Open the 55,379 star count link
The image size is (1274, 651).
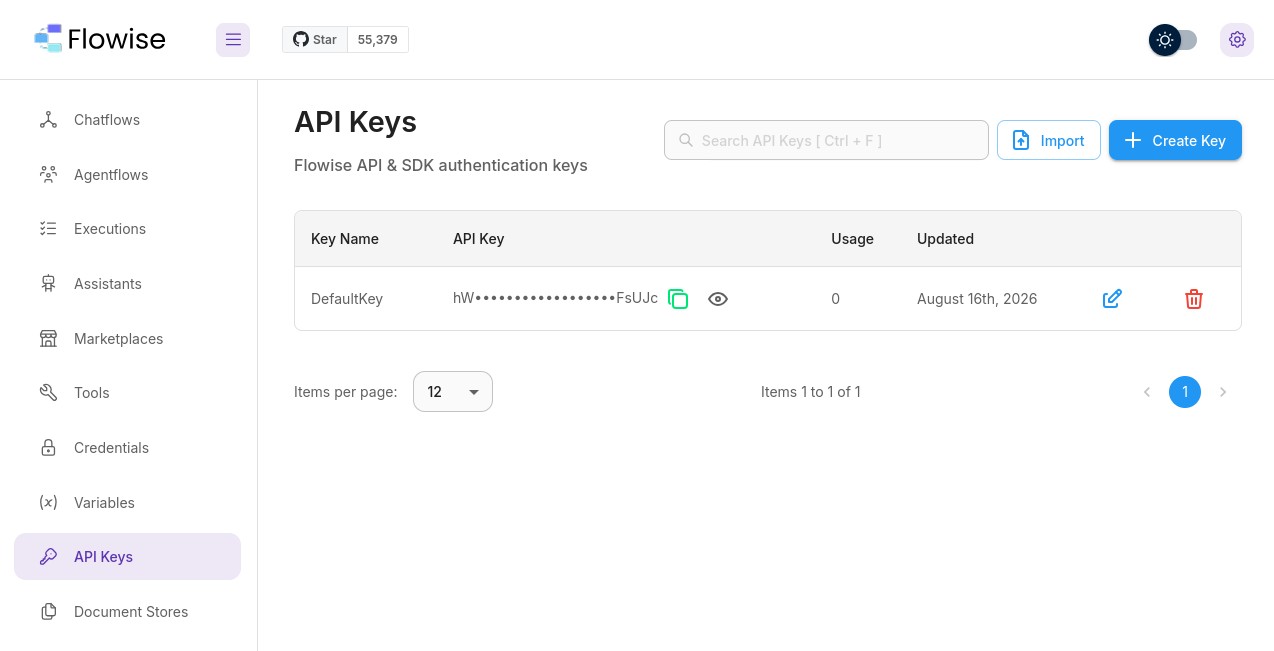point(378,40)
